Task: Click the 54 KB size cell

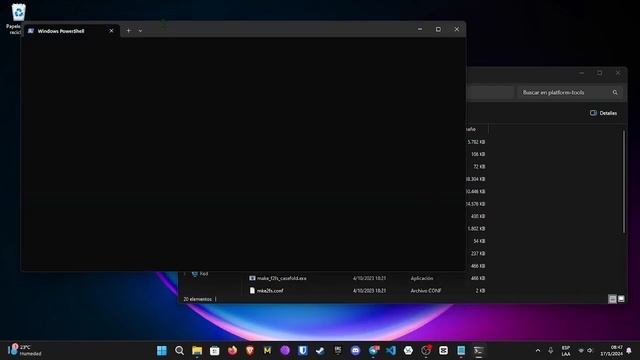Action: (479, 241)
